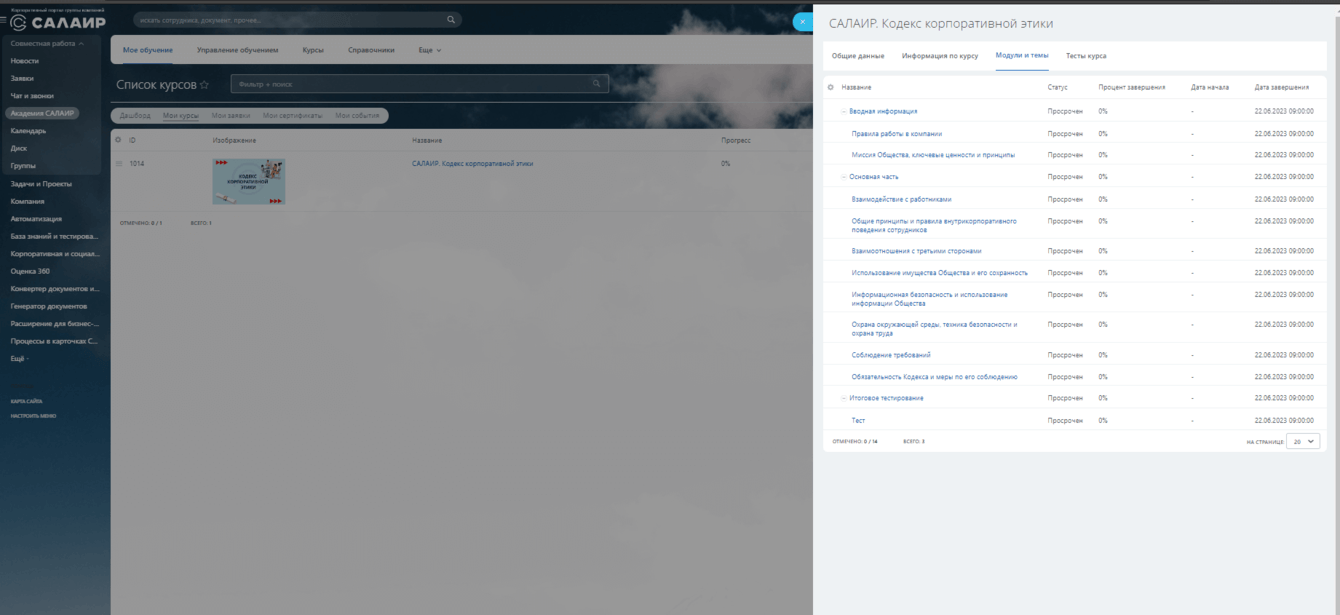Open Обязательность Кодекса и меры по его соблюдению
This screenshot has height=615, width=1340.
pos(935,377)
